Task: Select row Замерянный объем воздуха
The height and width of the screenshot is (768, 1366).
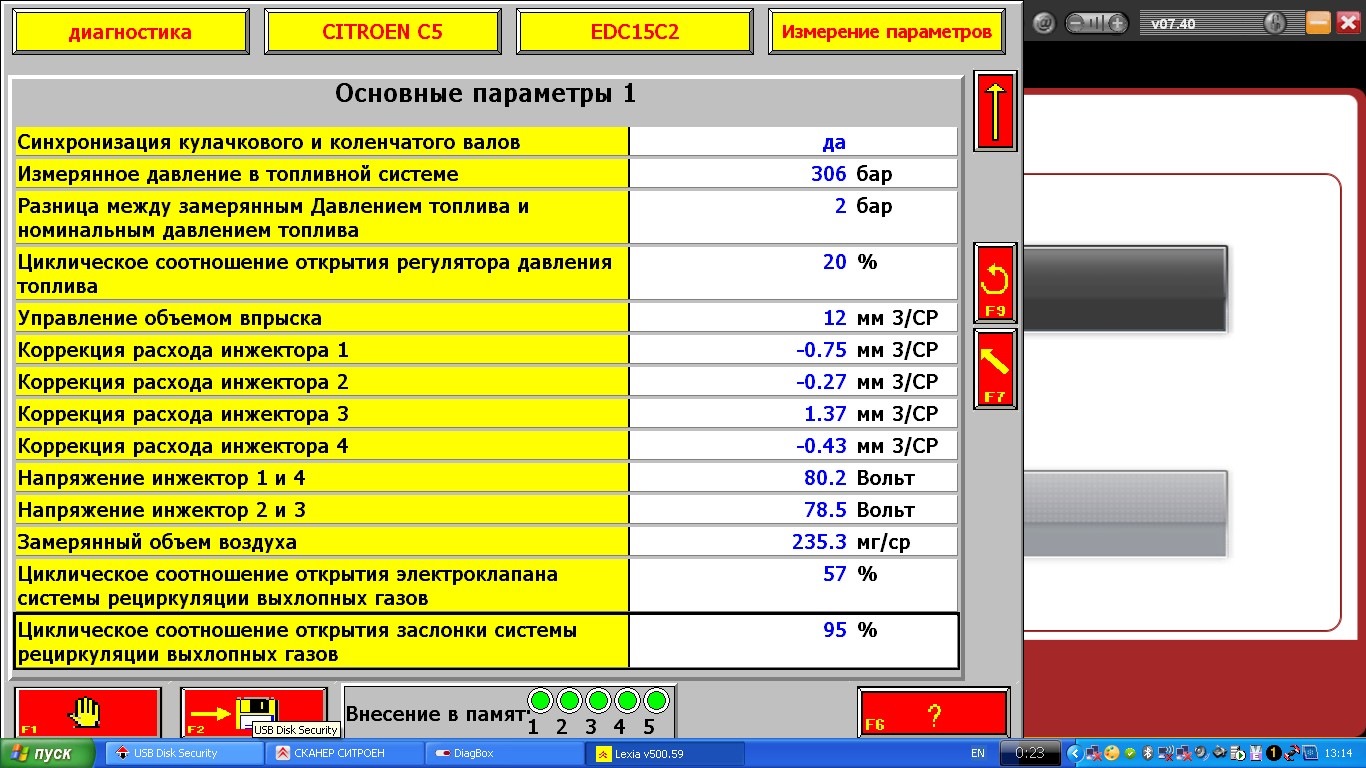Action: 486,542
